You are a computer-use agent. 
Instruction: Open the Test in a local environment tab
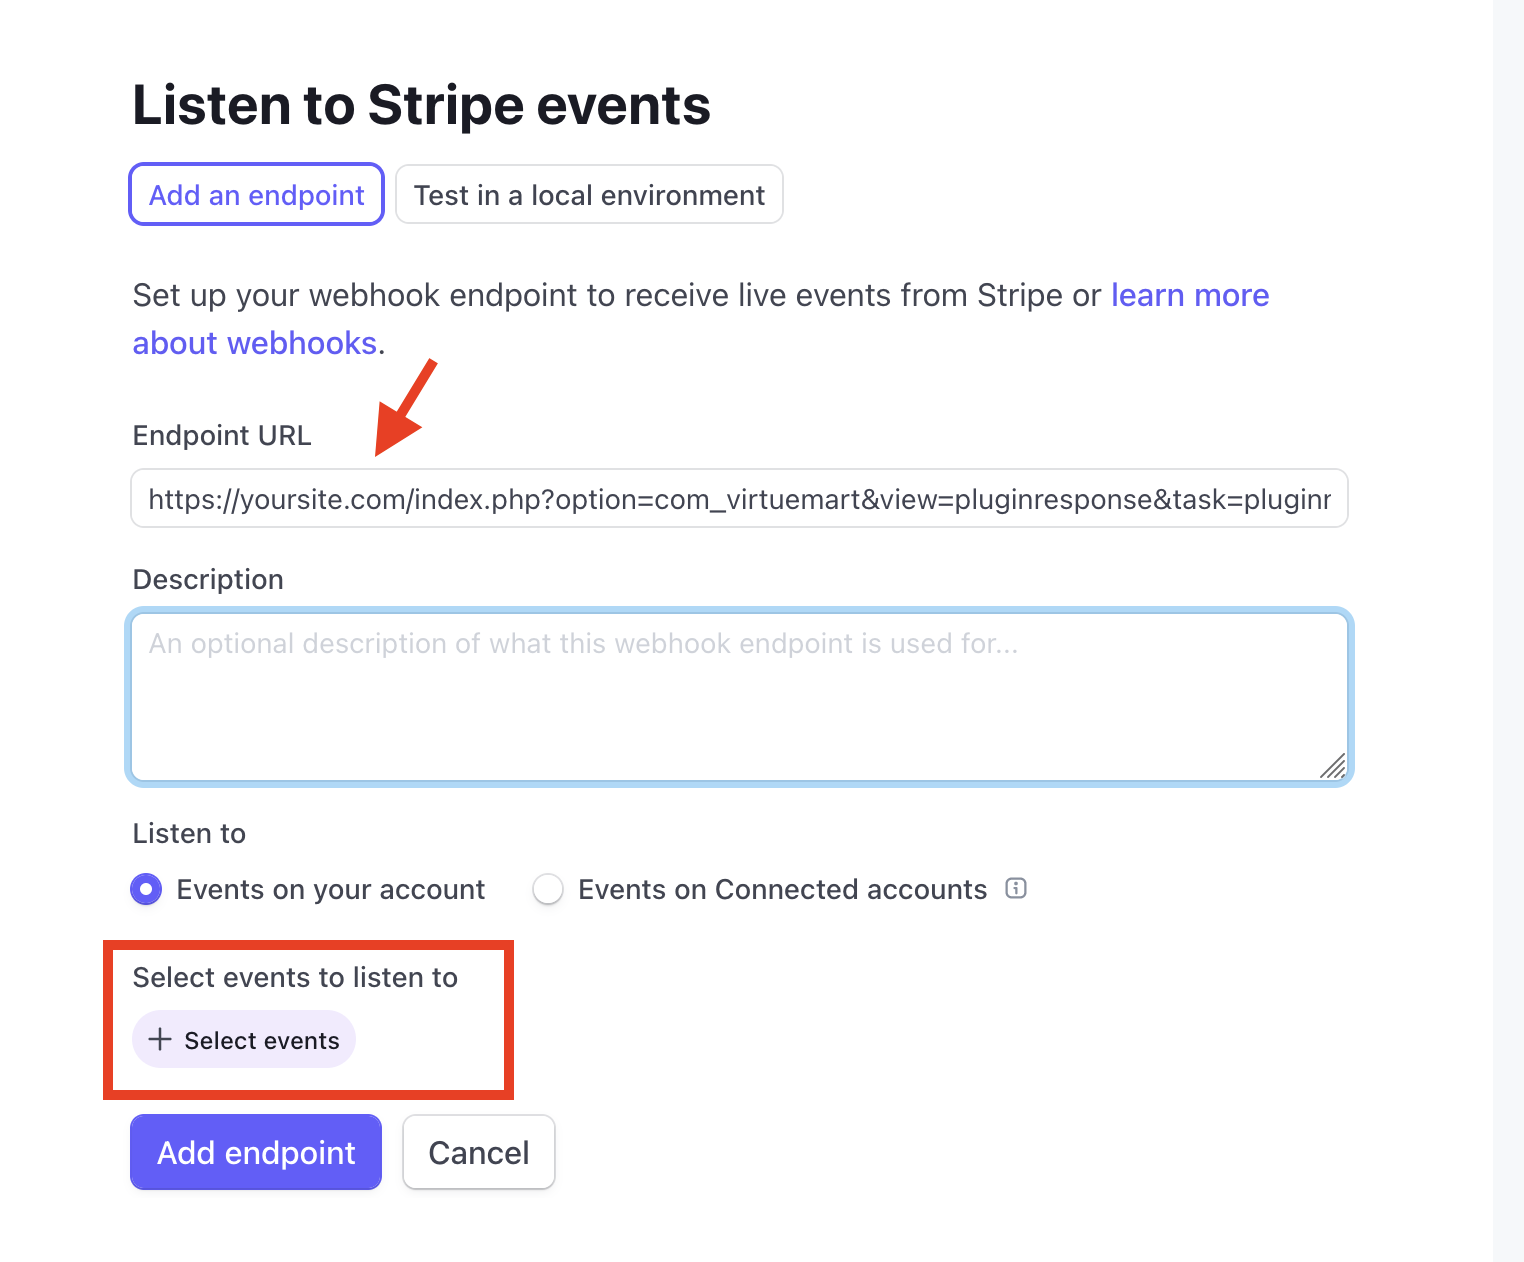[589, 195]
